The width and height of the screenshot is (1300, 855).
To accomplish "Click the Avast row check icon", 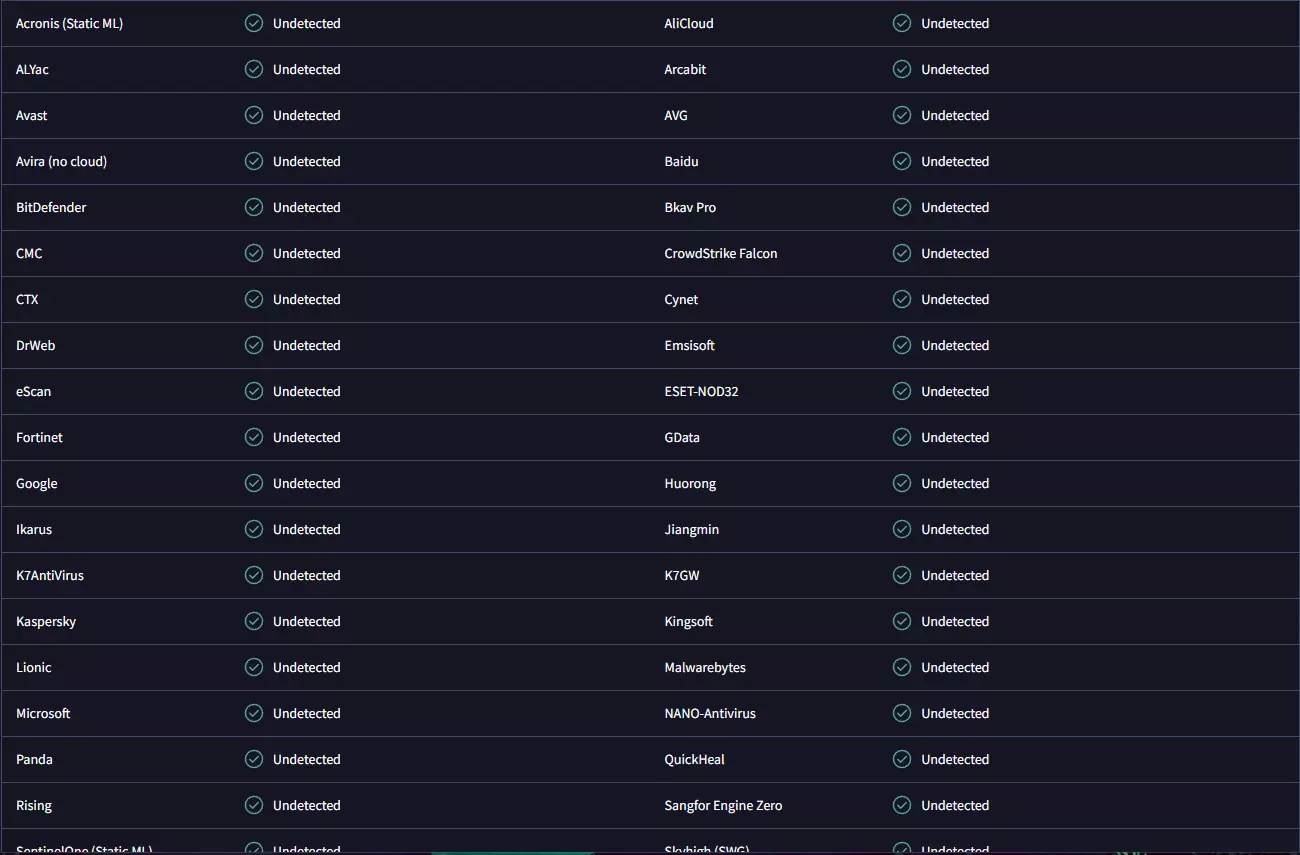I will [x=254, y=115].
